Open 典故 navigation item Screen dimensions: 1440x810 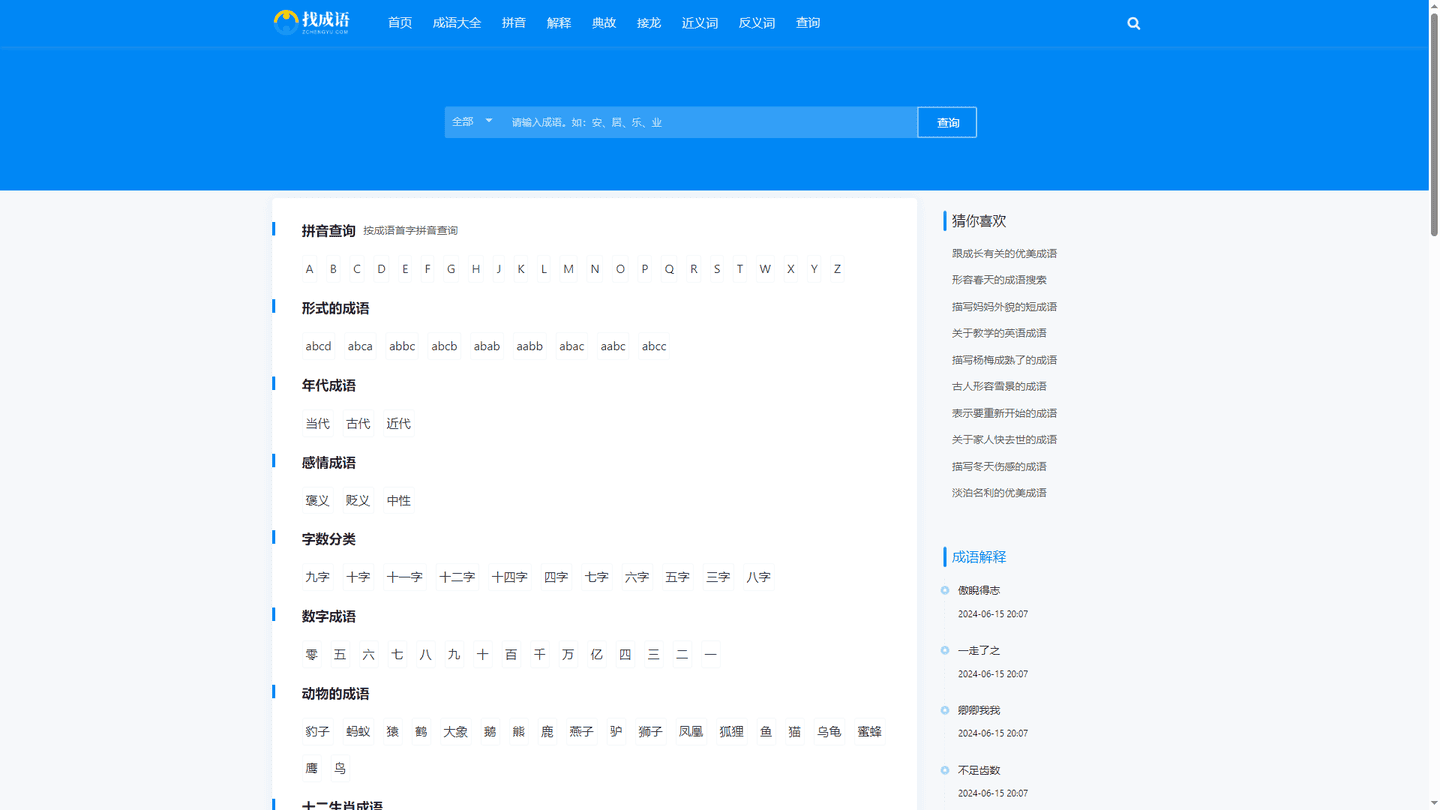[604, 23]
